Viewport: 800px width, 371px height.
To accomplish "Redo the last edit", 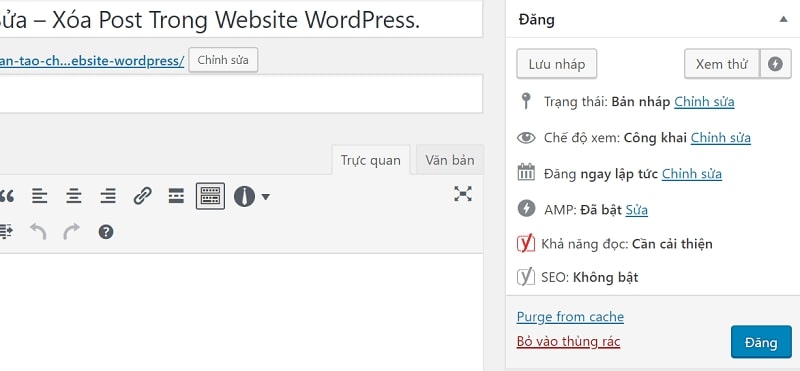I will 72,232.
